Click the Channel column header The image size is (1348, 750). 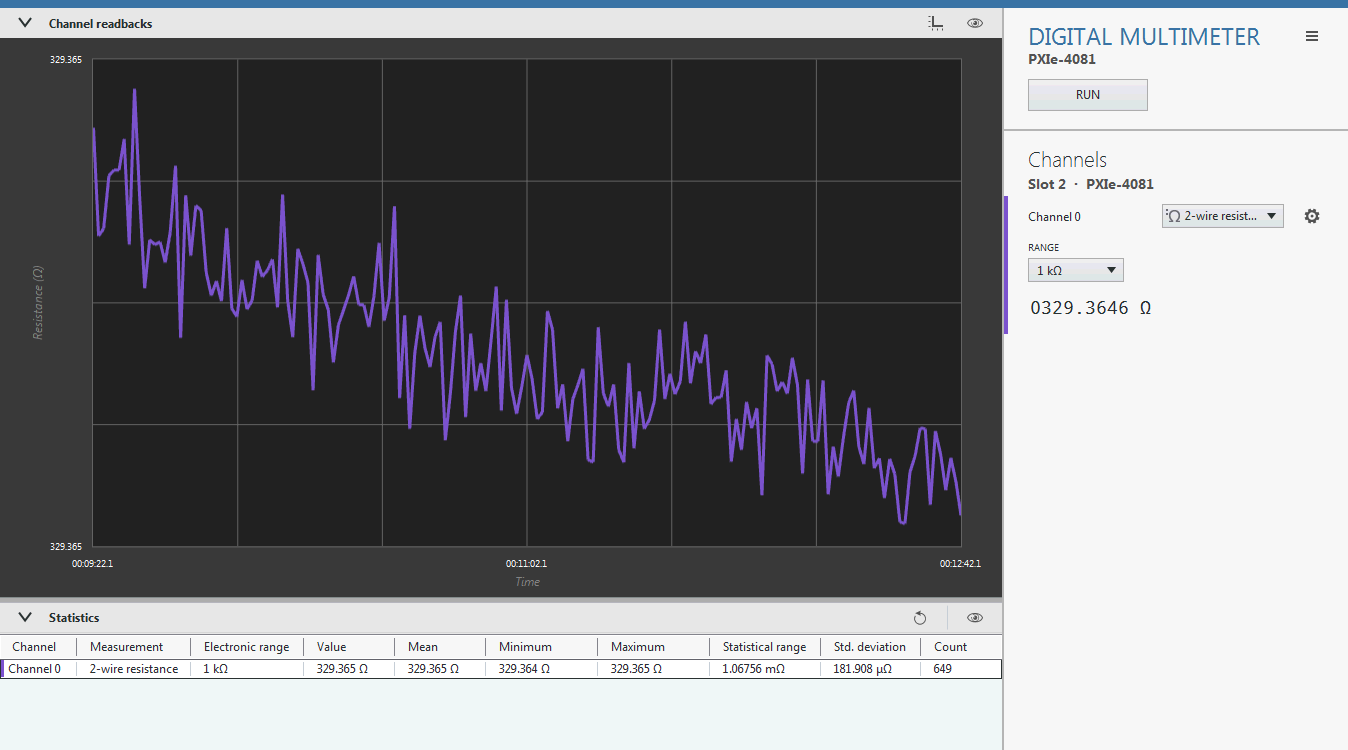coord(34,647)
